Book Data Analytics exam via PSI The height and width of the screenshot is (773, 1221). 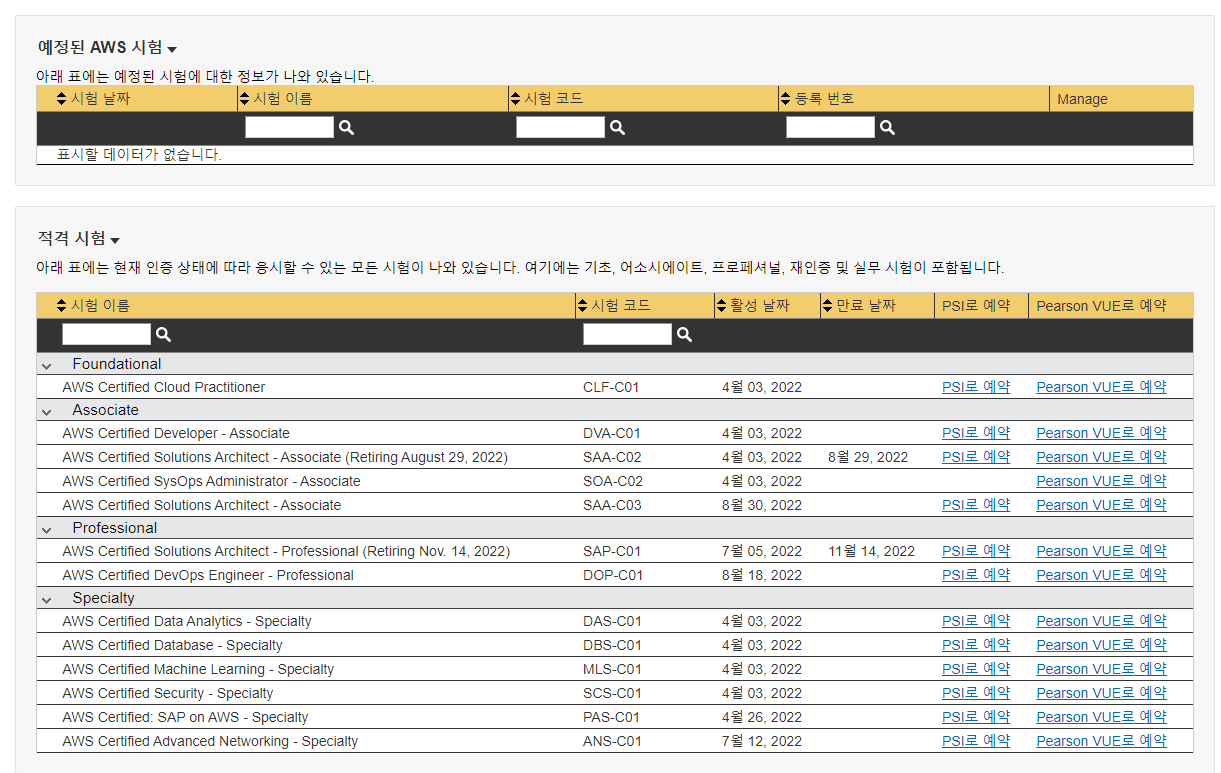point(976,621)
